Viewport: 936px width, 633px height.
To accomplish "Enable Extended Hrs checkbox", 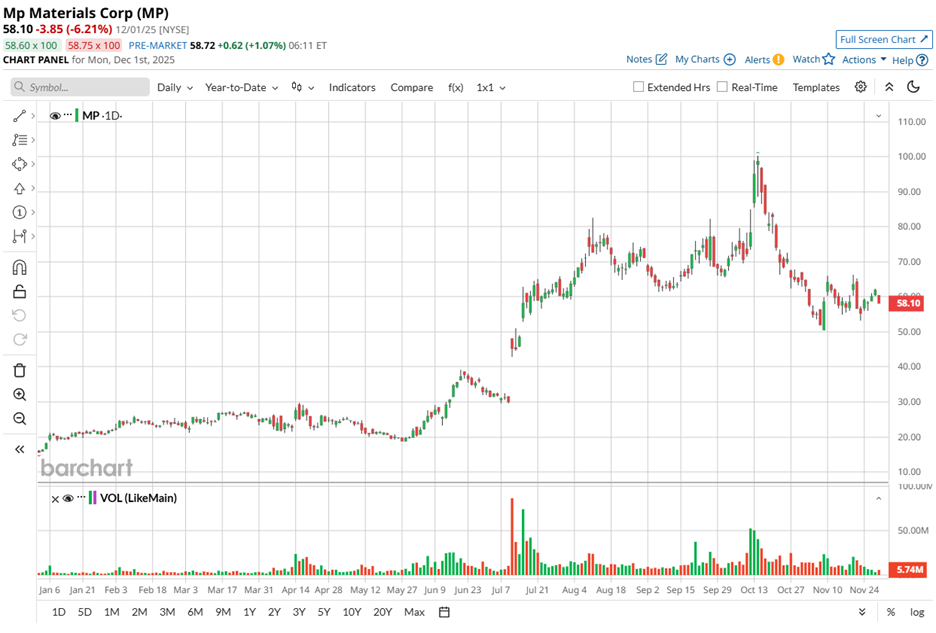I will (x=638, y=87).
